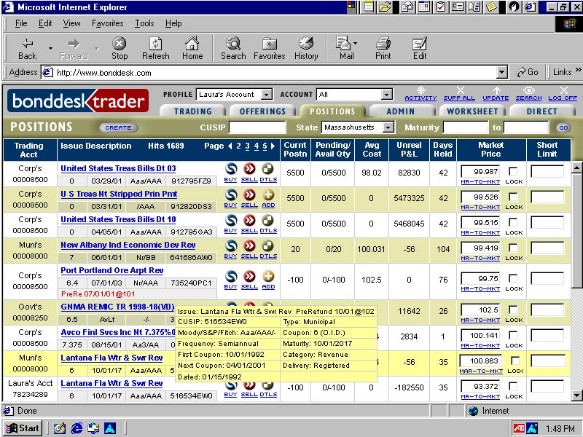583x437 pixels.
Task: Enable Lock checkbox for Port Portland row
Action: 513,278
